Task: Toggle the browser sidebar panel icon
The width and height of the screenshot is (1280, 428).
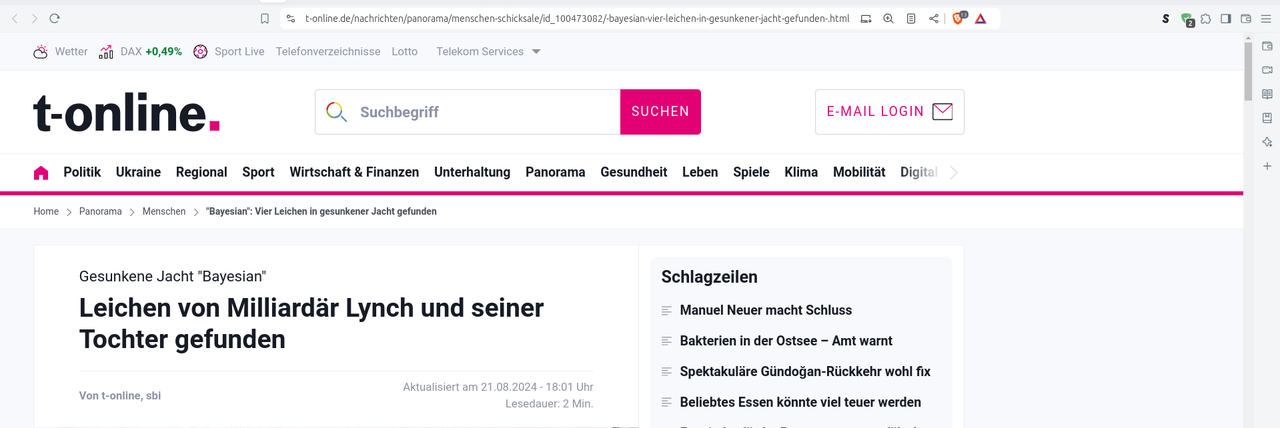Action: pyautogui.click(x=1226, y=18)
